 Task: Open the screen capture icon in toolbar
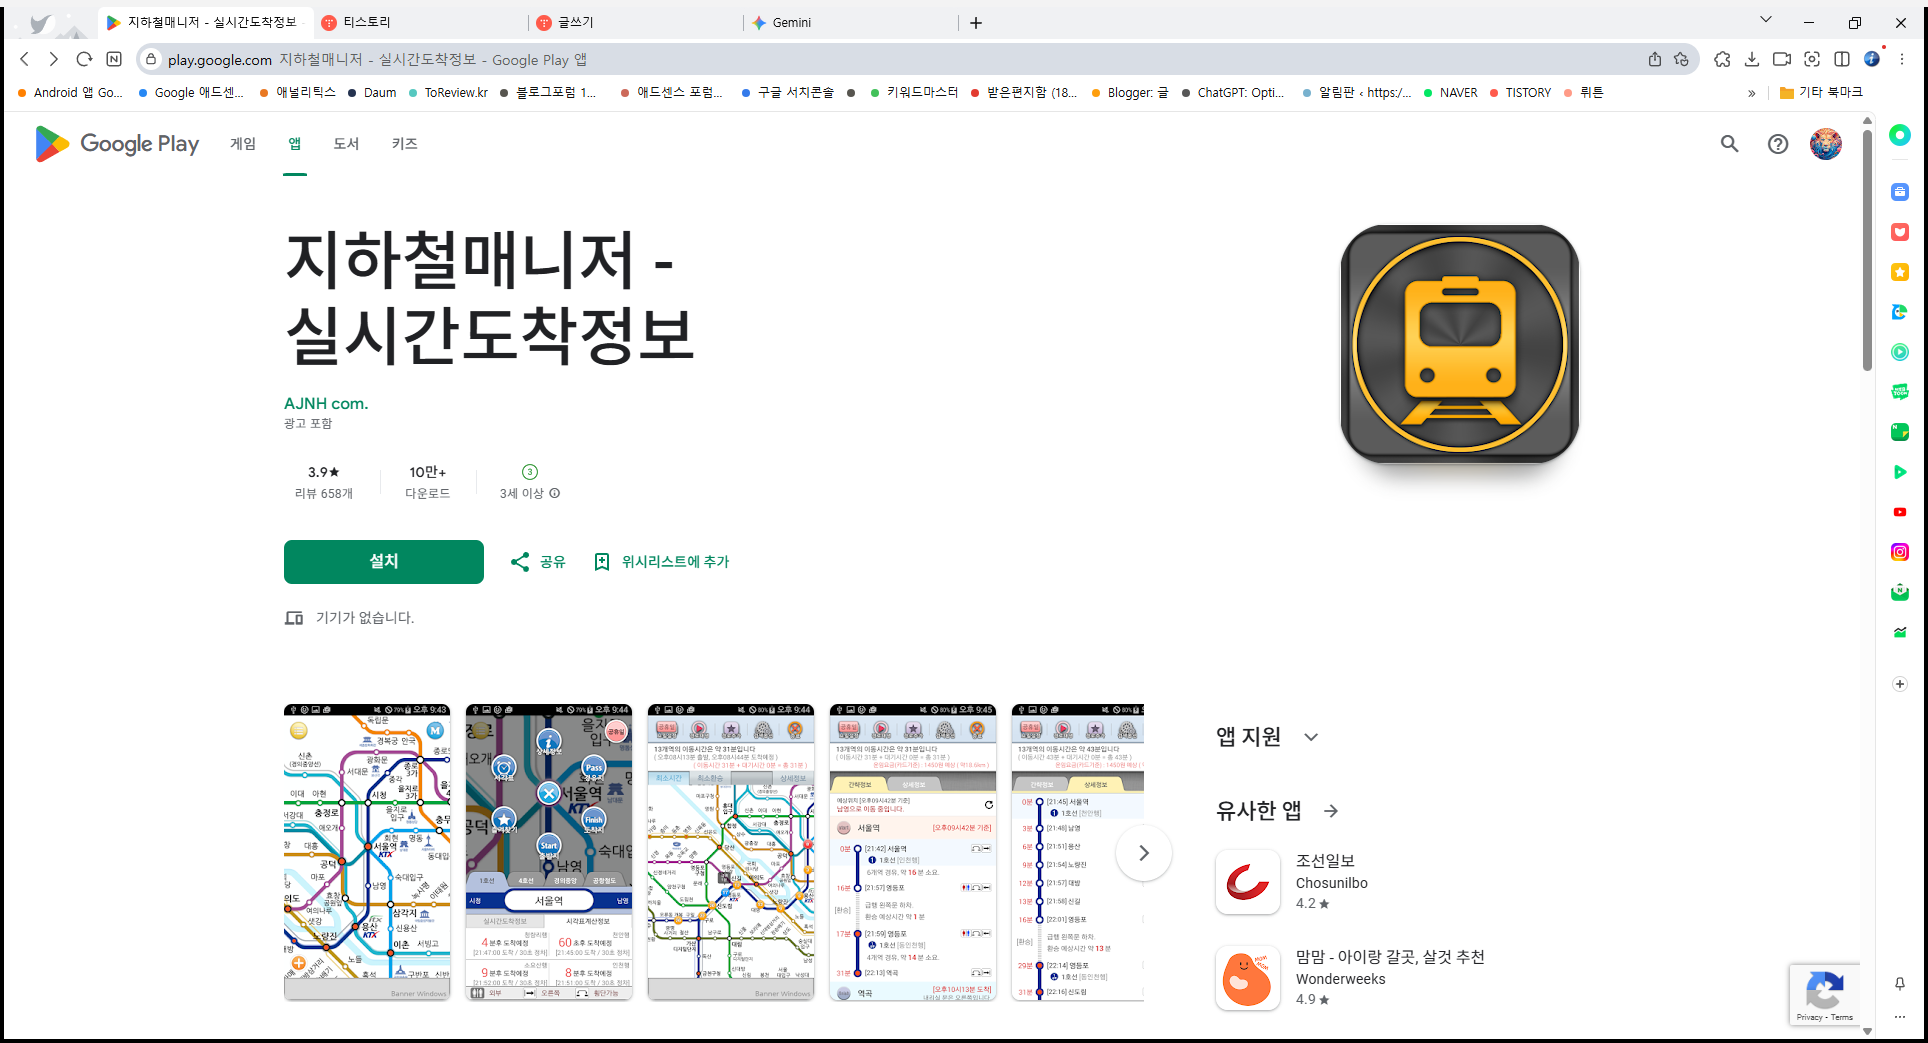click(x=1812, y=59)
